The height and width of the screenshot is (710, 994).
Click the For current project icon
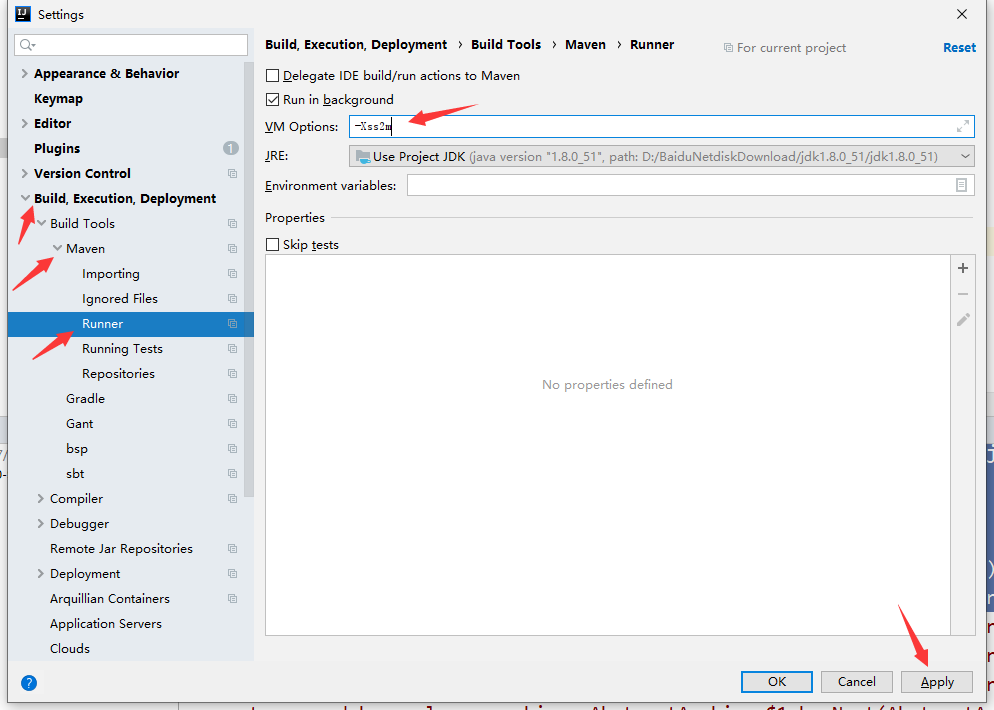(x=730, y=47)
